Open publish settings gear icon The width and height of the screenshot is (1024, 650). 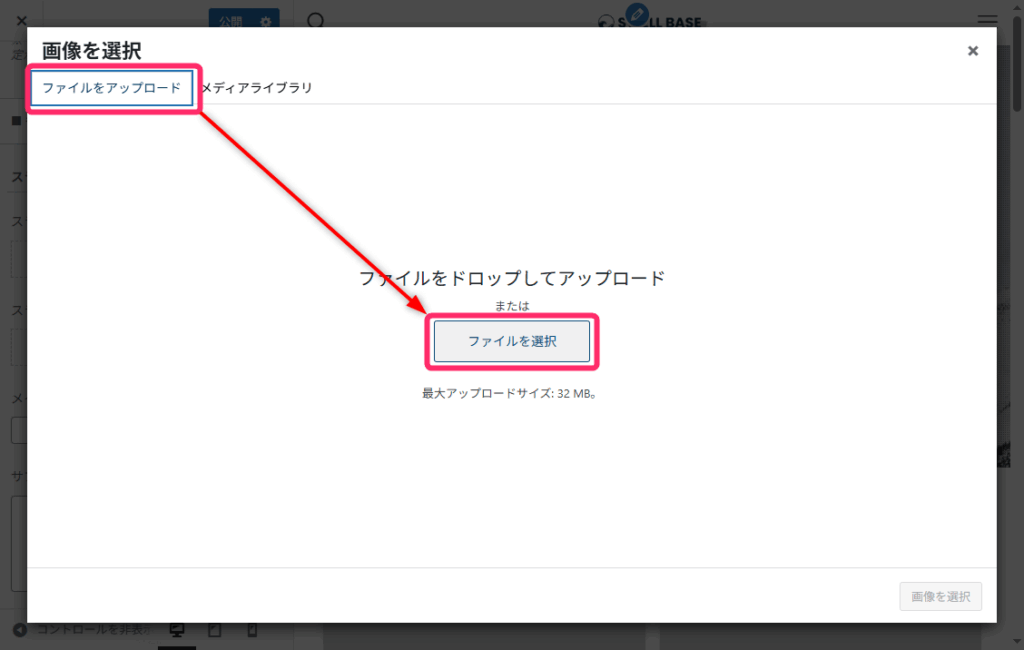[x=265, y=20]
